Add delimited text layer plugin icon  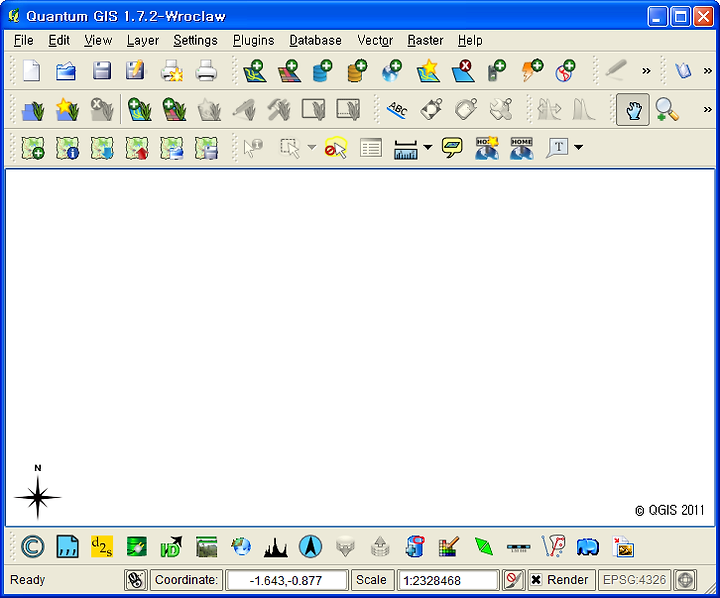click(68, 547)
